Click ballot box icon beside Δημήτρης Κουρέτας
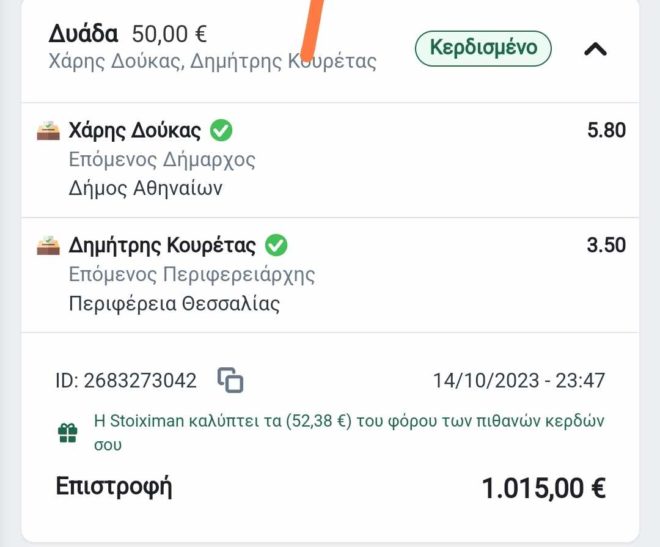 (48, 246)
